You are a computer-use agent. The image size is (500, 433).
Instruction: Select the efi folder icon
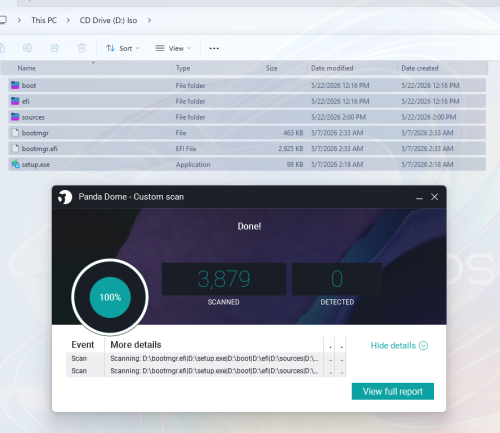tap(15, 101)
